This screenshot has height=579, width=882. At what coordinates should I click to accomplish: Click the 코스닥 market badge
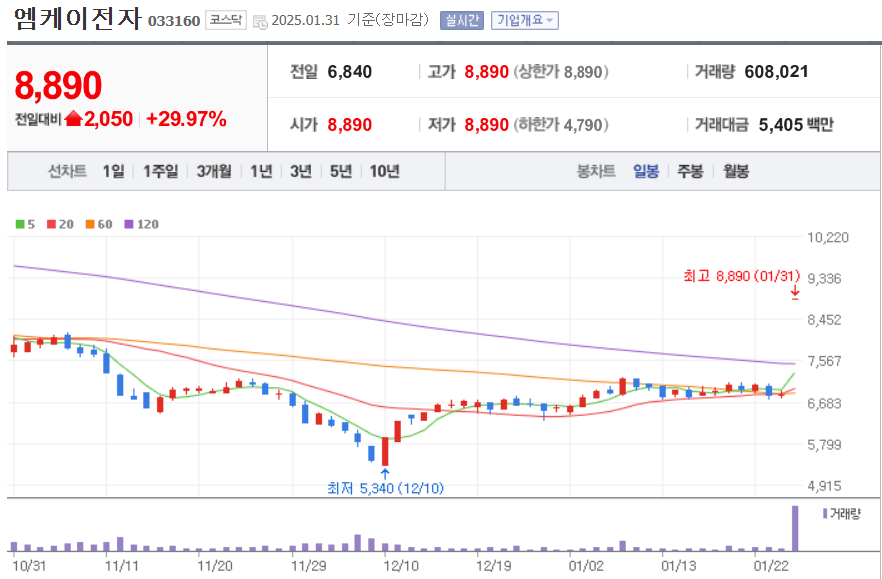click(x=226, y=20)
